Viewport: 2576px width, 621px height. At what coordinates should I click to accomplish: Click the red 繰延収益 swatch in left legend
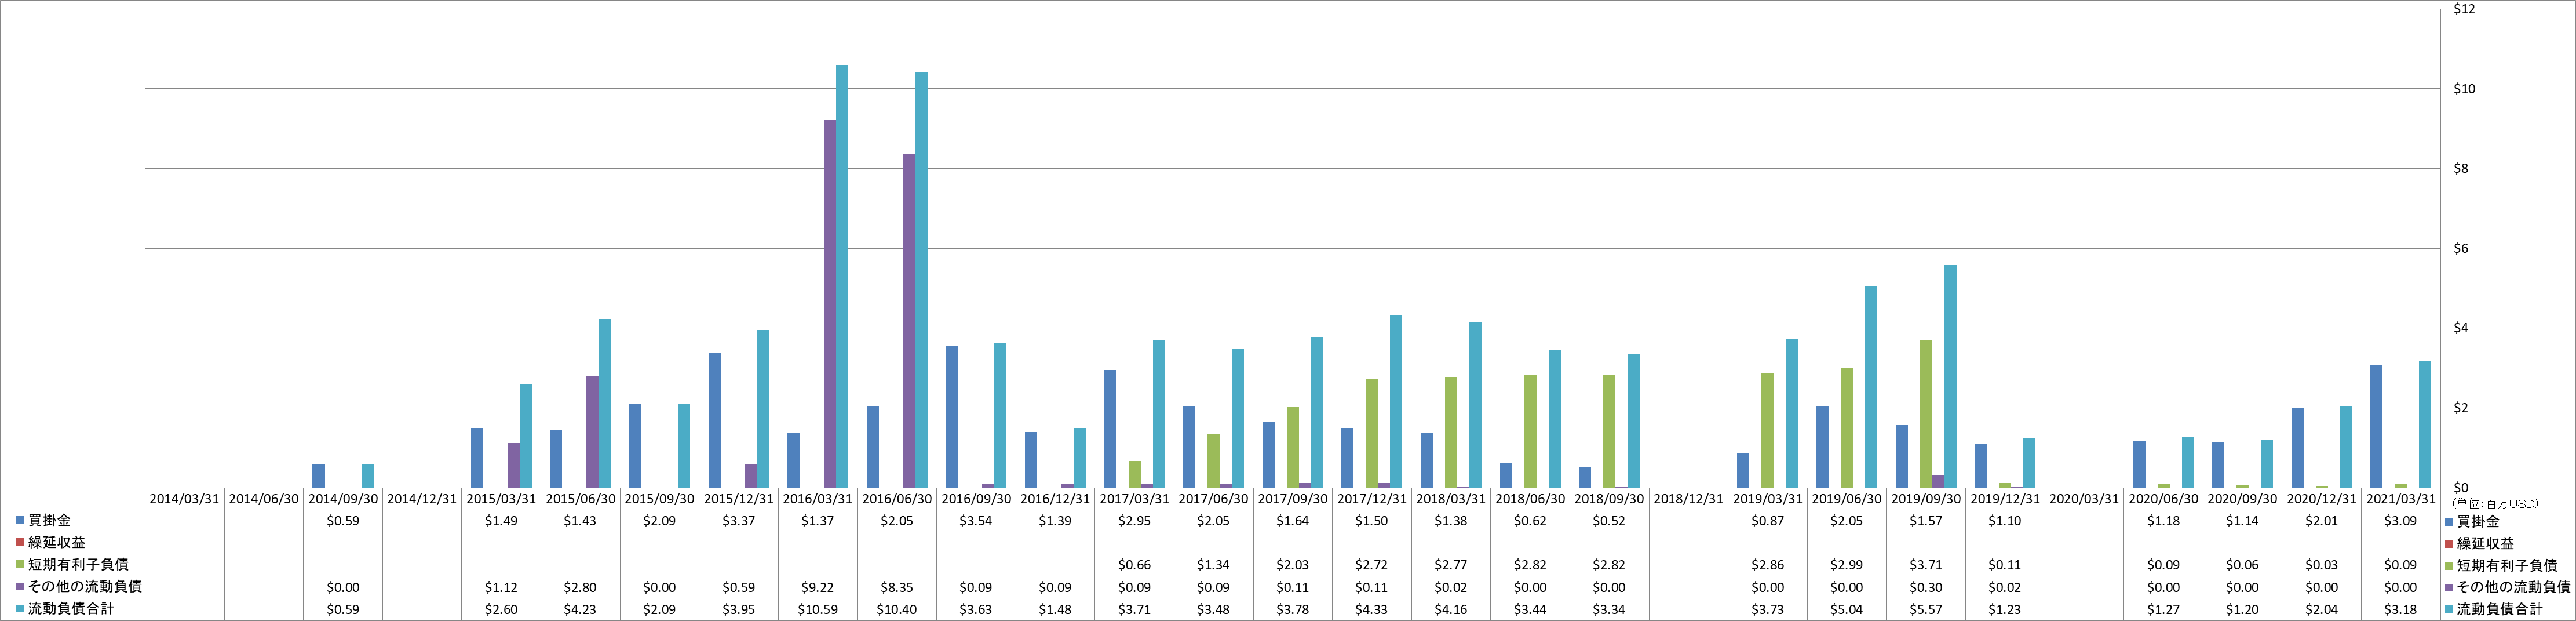click(20, 543)
